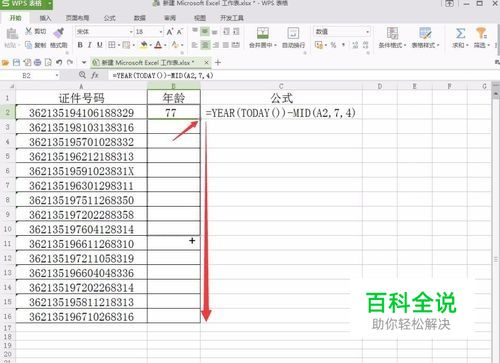Image resolution: width=500 pixels, height=363 pixels.
Task: Toggle top vertical alignment
Action: click(195, 31)
